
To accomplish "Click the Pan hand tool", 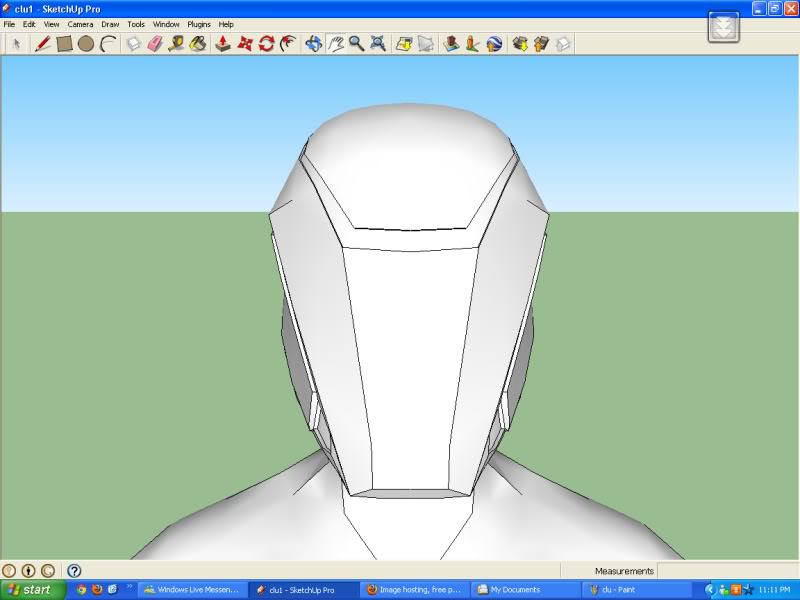I will 335,44.
